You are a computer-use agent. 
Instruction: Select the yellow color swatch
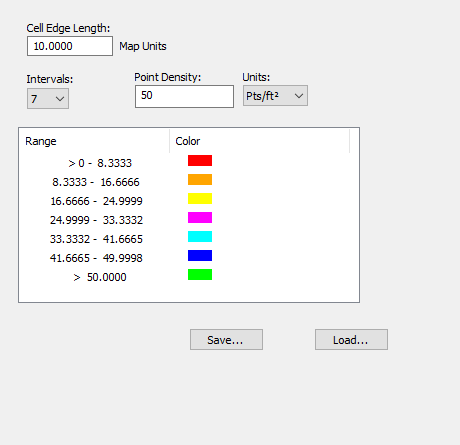point(200,198)
